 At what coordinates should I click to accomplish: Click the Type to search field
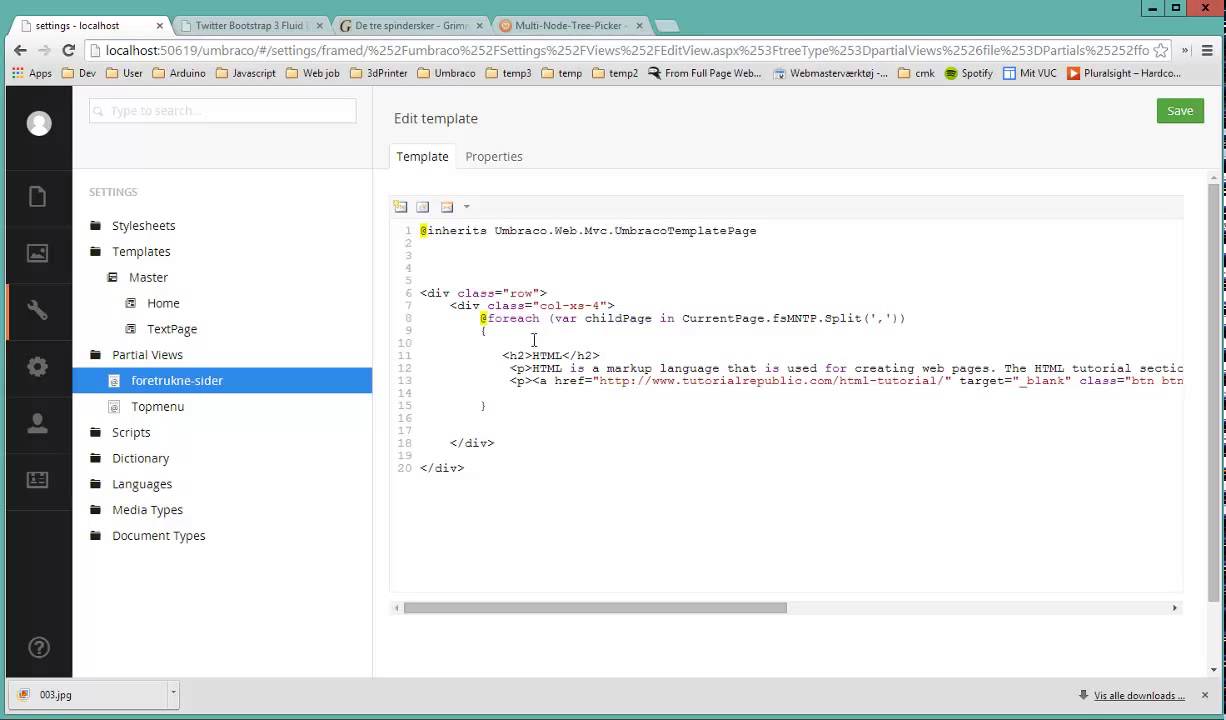point(222,111)
